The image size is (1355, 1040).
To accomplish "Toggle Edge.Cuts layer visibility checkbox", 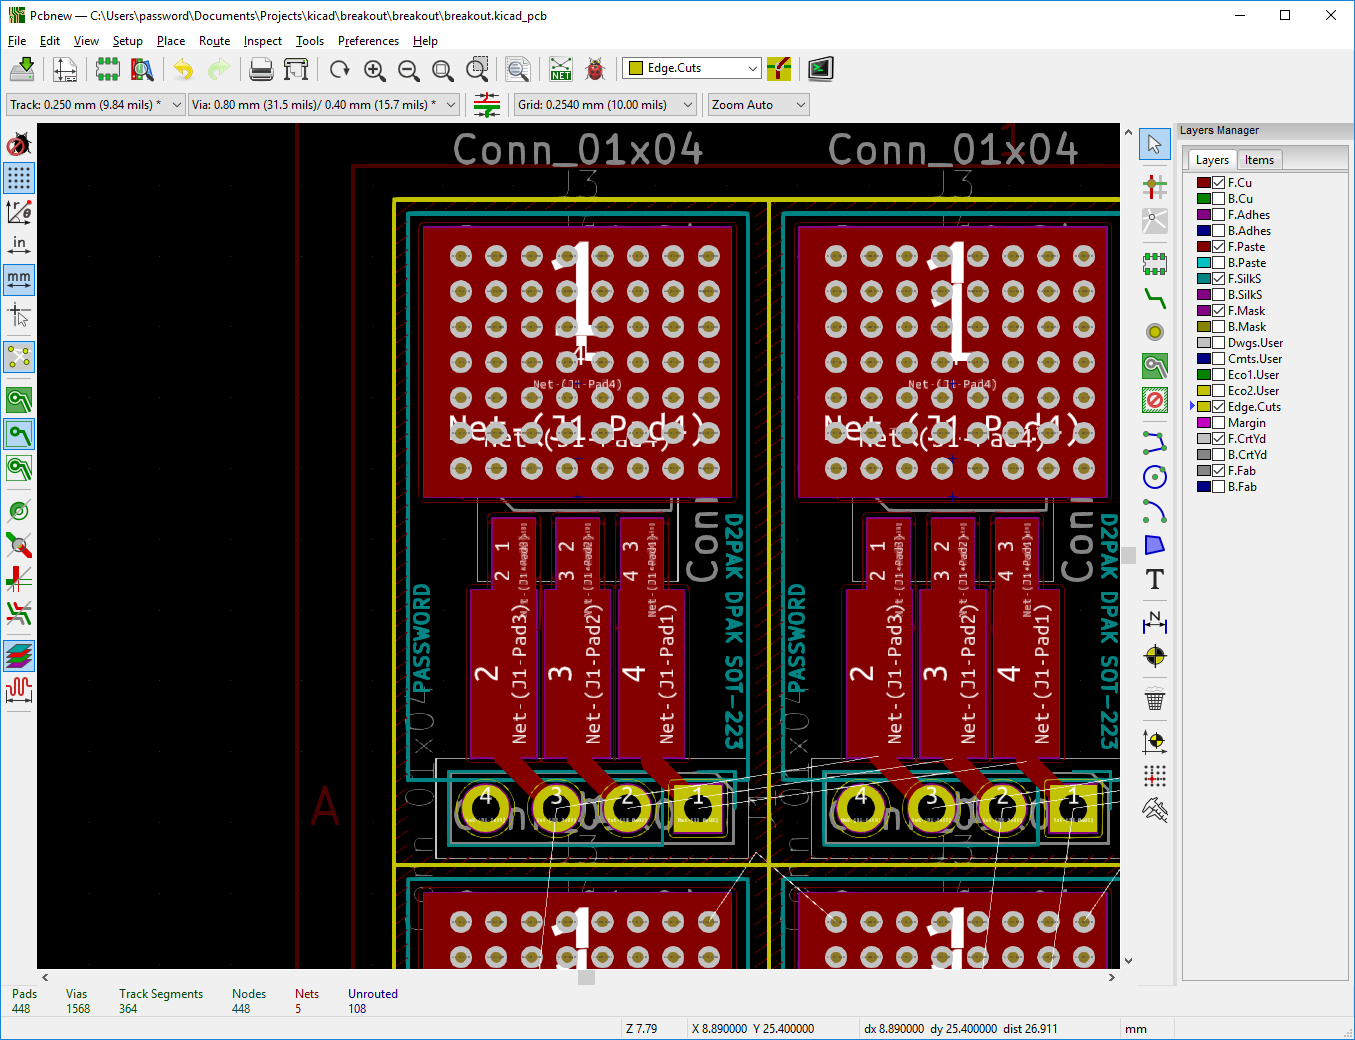I will tap(1219, 407).
